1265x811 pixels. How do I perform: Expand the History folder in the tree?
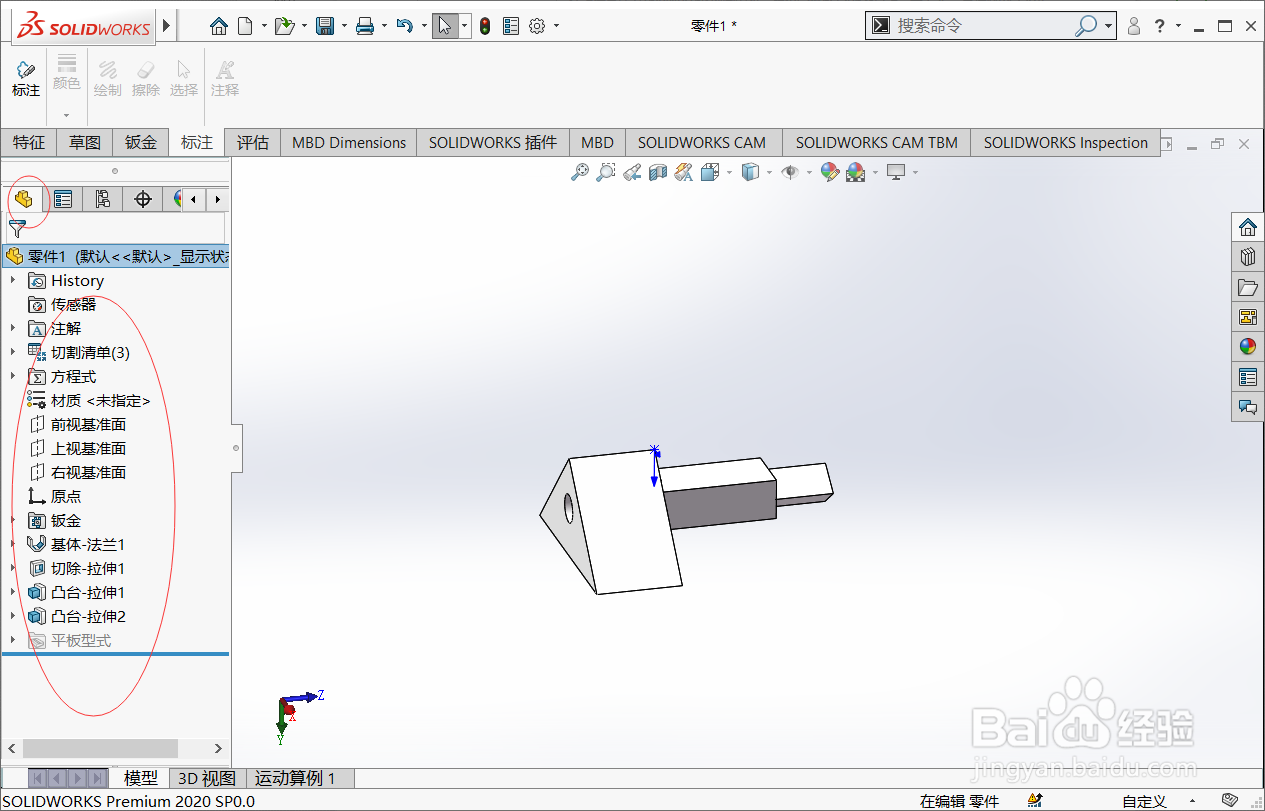click(x=13, y=280)
